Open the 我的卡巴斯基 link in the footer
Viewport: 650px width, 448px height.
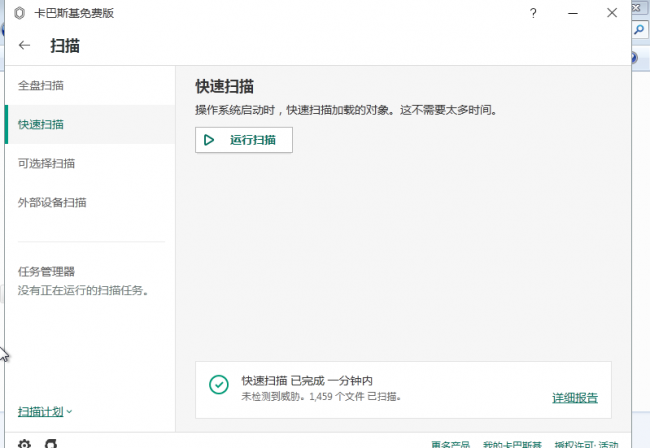point(512,444)
